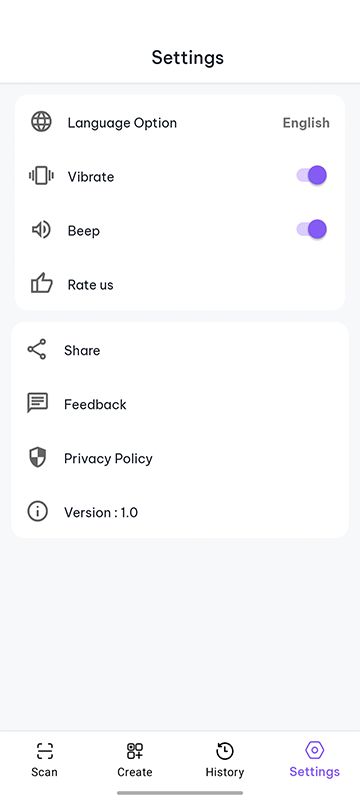Turn off the Vibrate switch
Image resolution: width=360 pixels, height=800 pixels.
312,176
